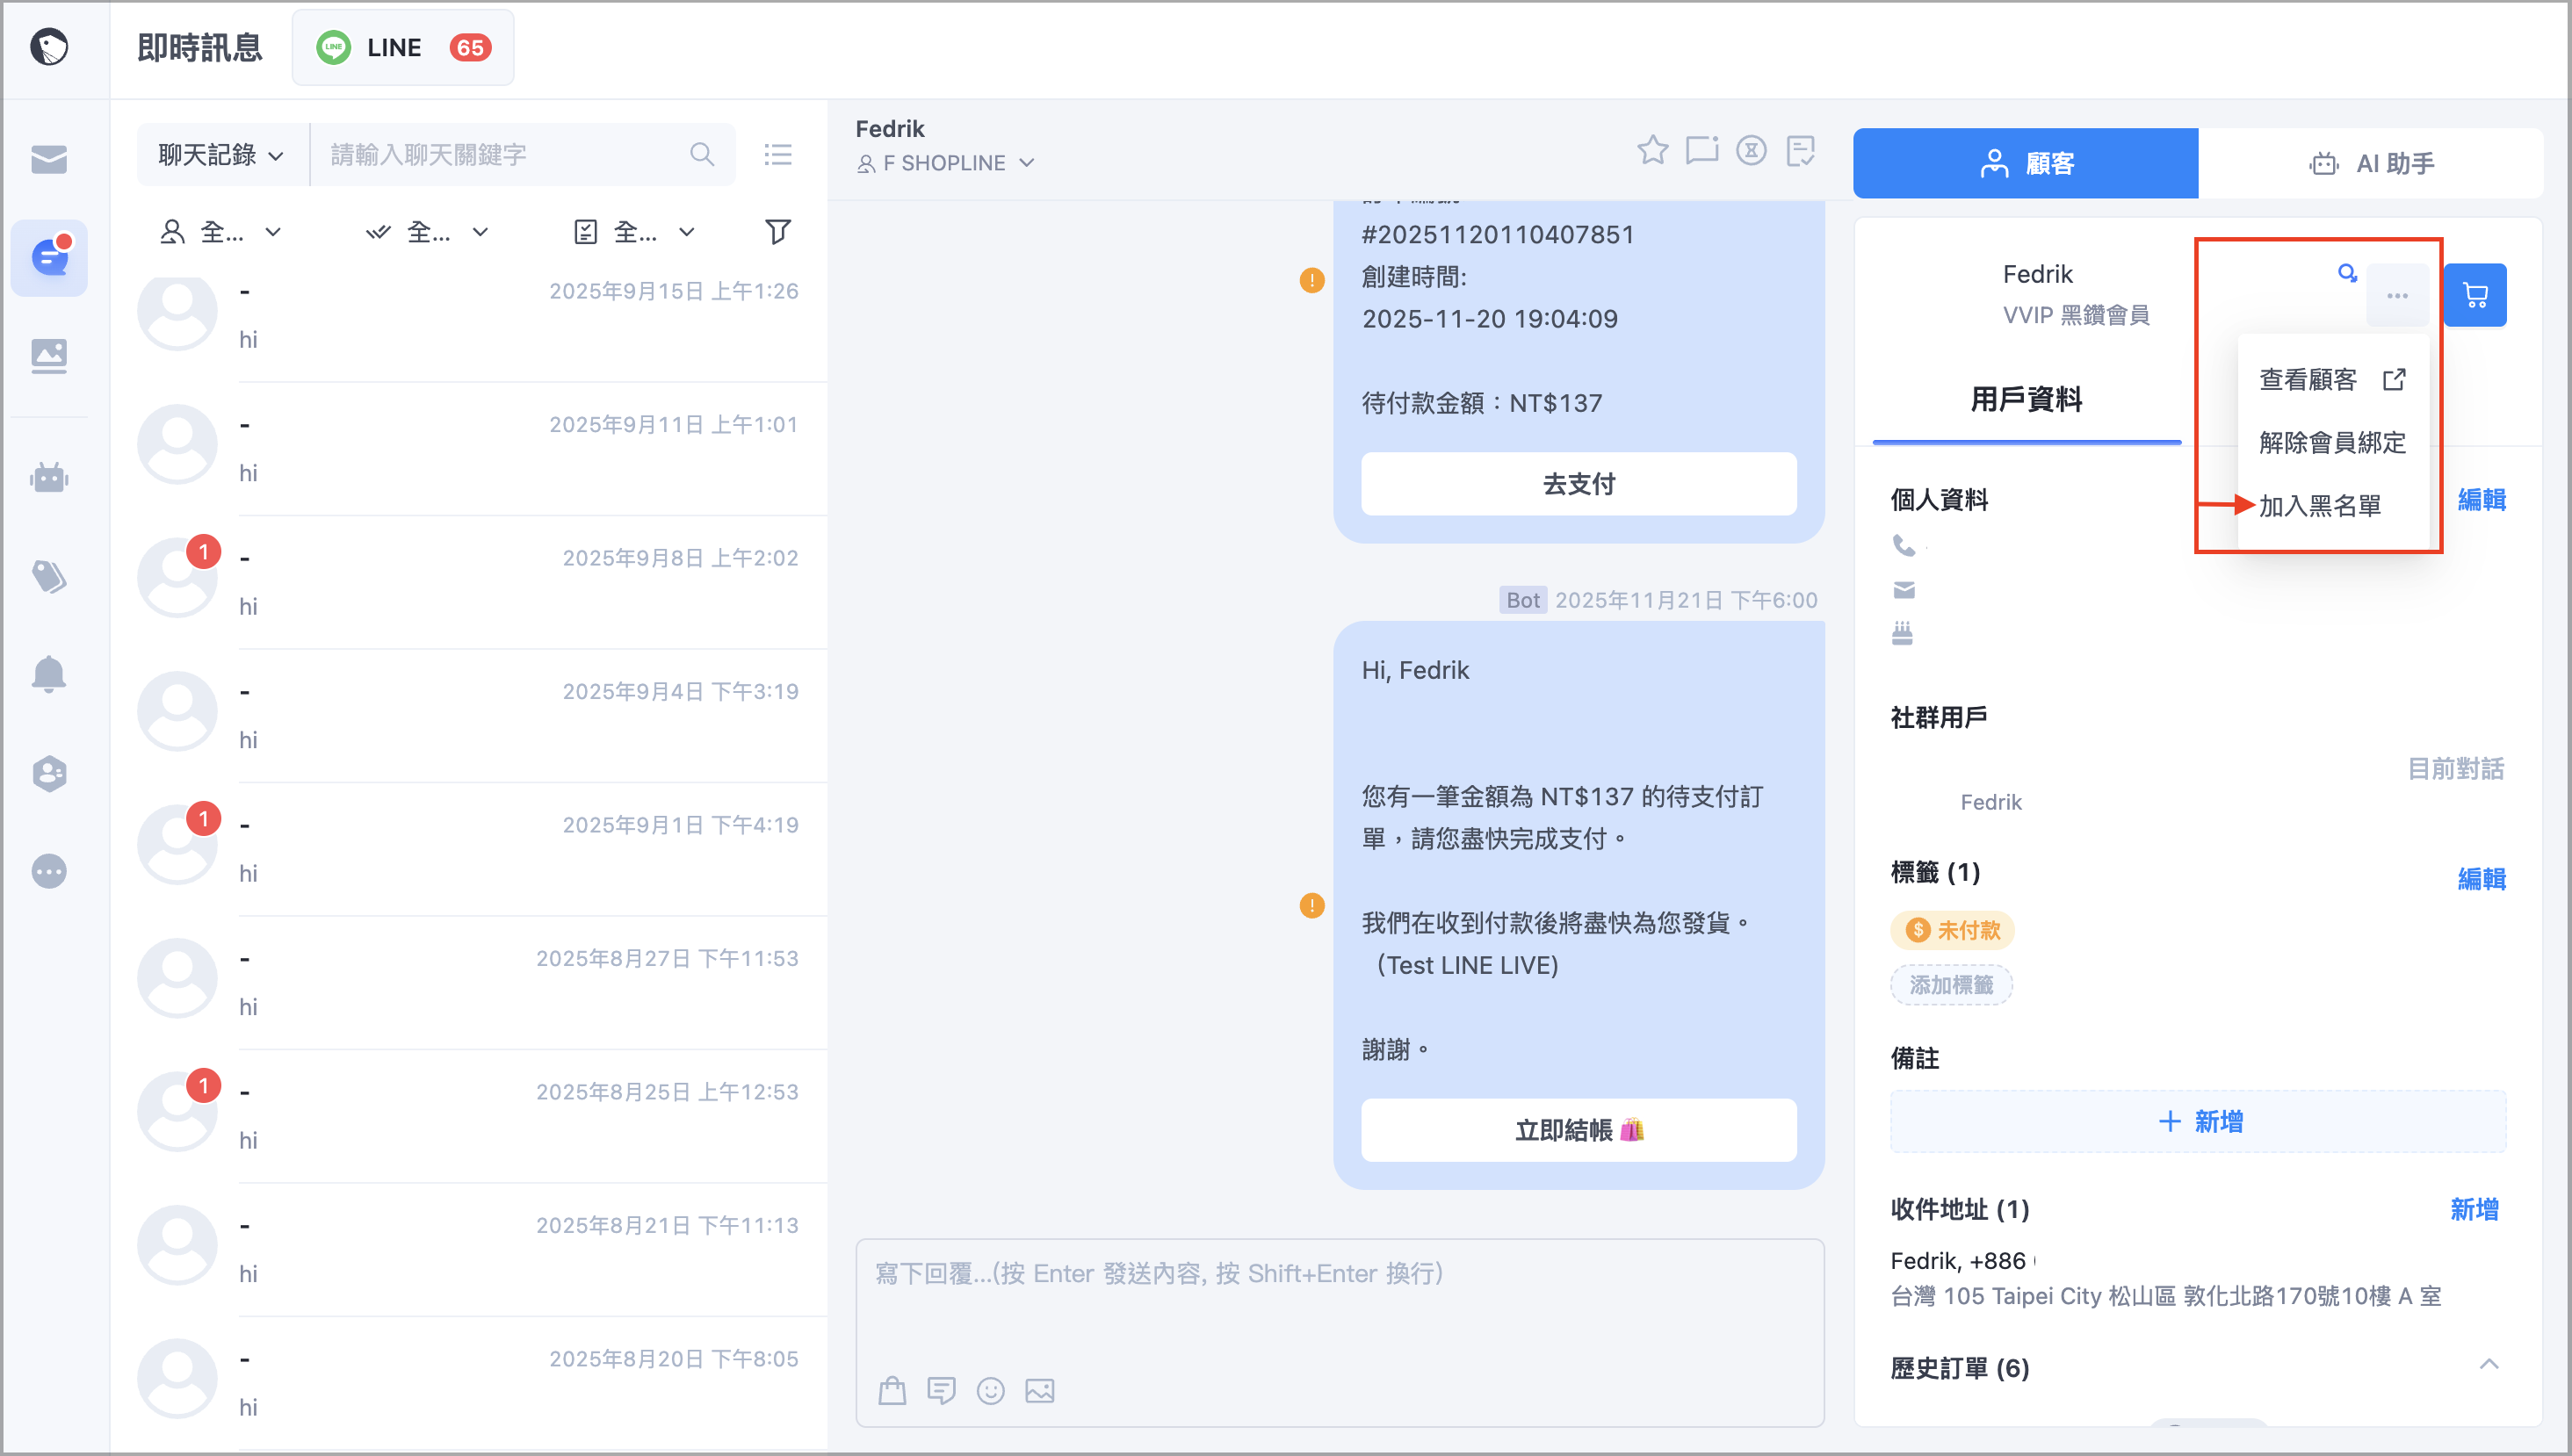Open the unread conversation dated 2025年9月1日
Viewport: 2572px width, 1456px height.
(x=470, y=849)
